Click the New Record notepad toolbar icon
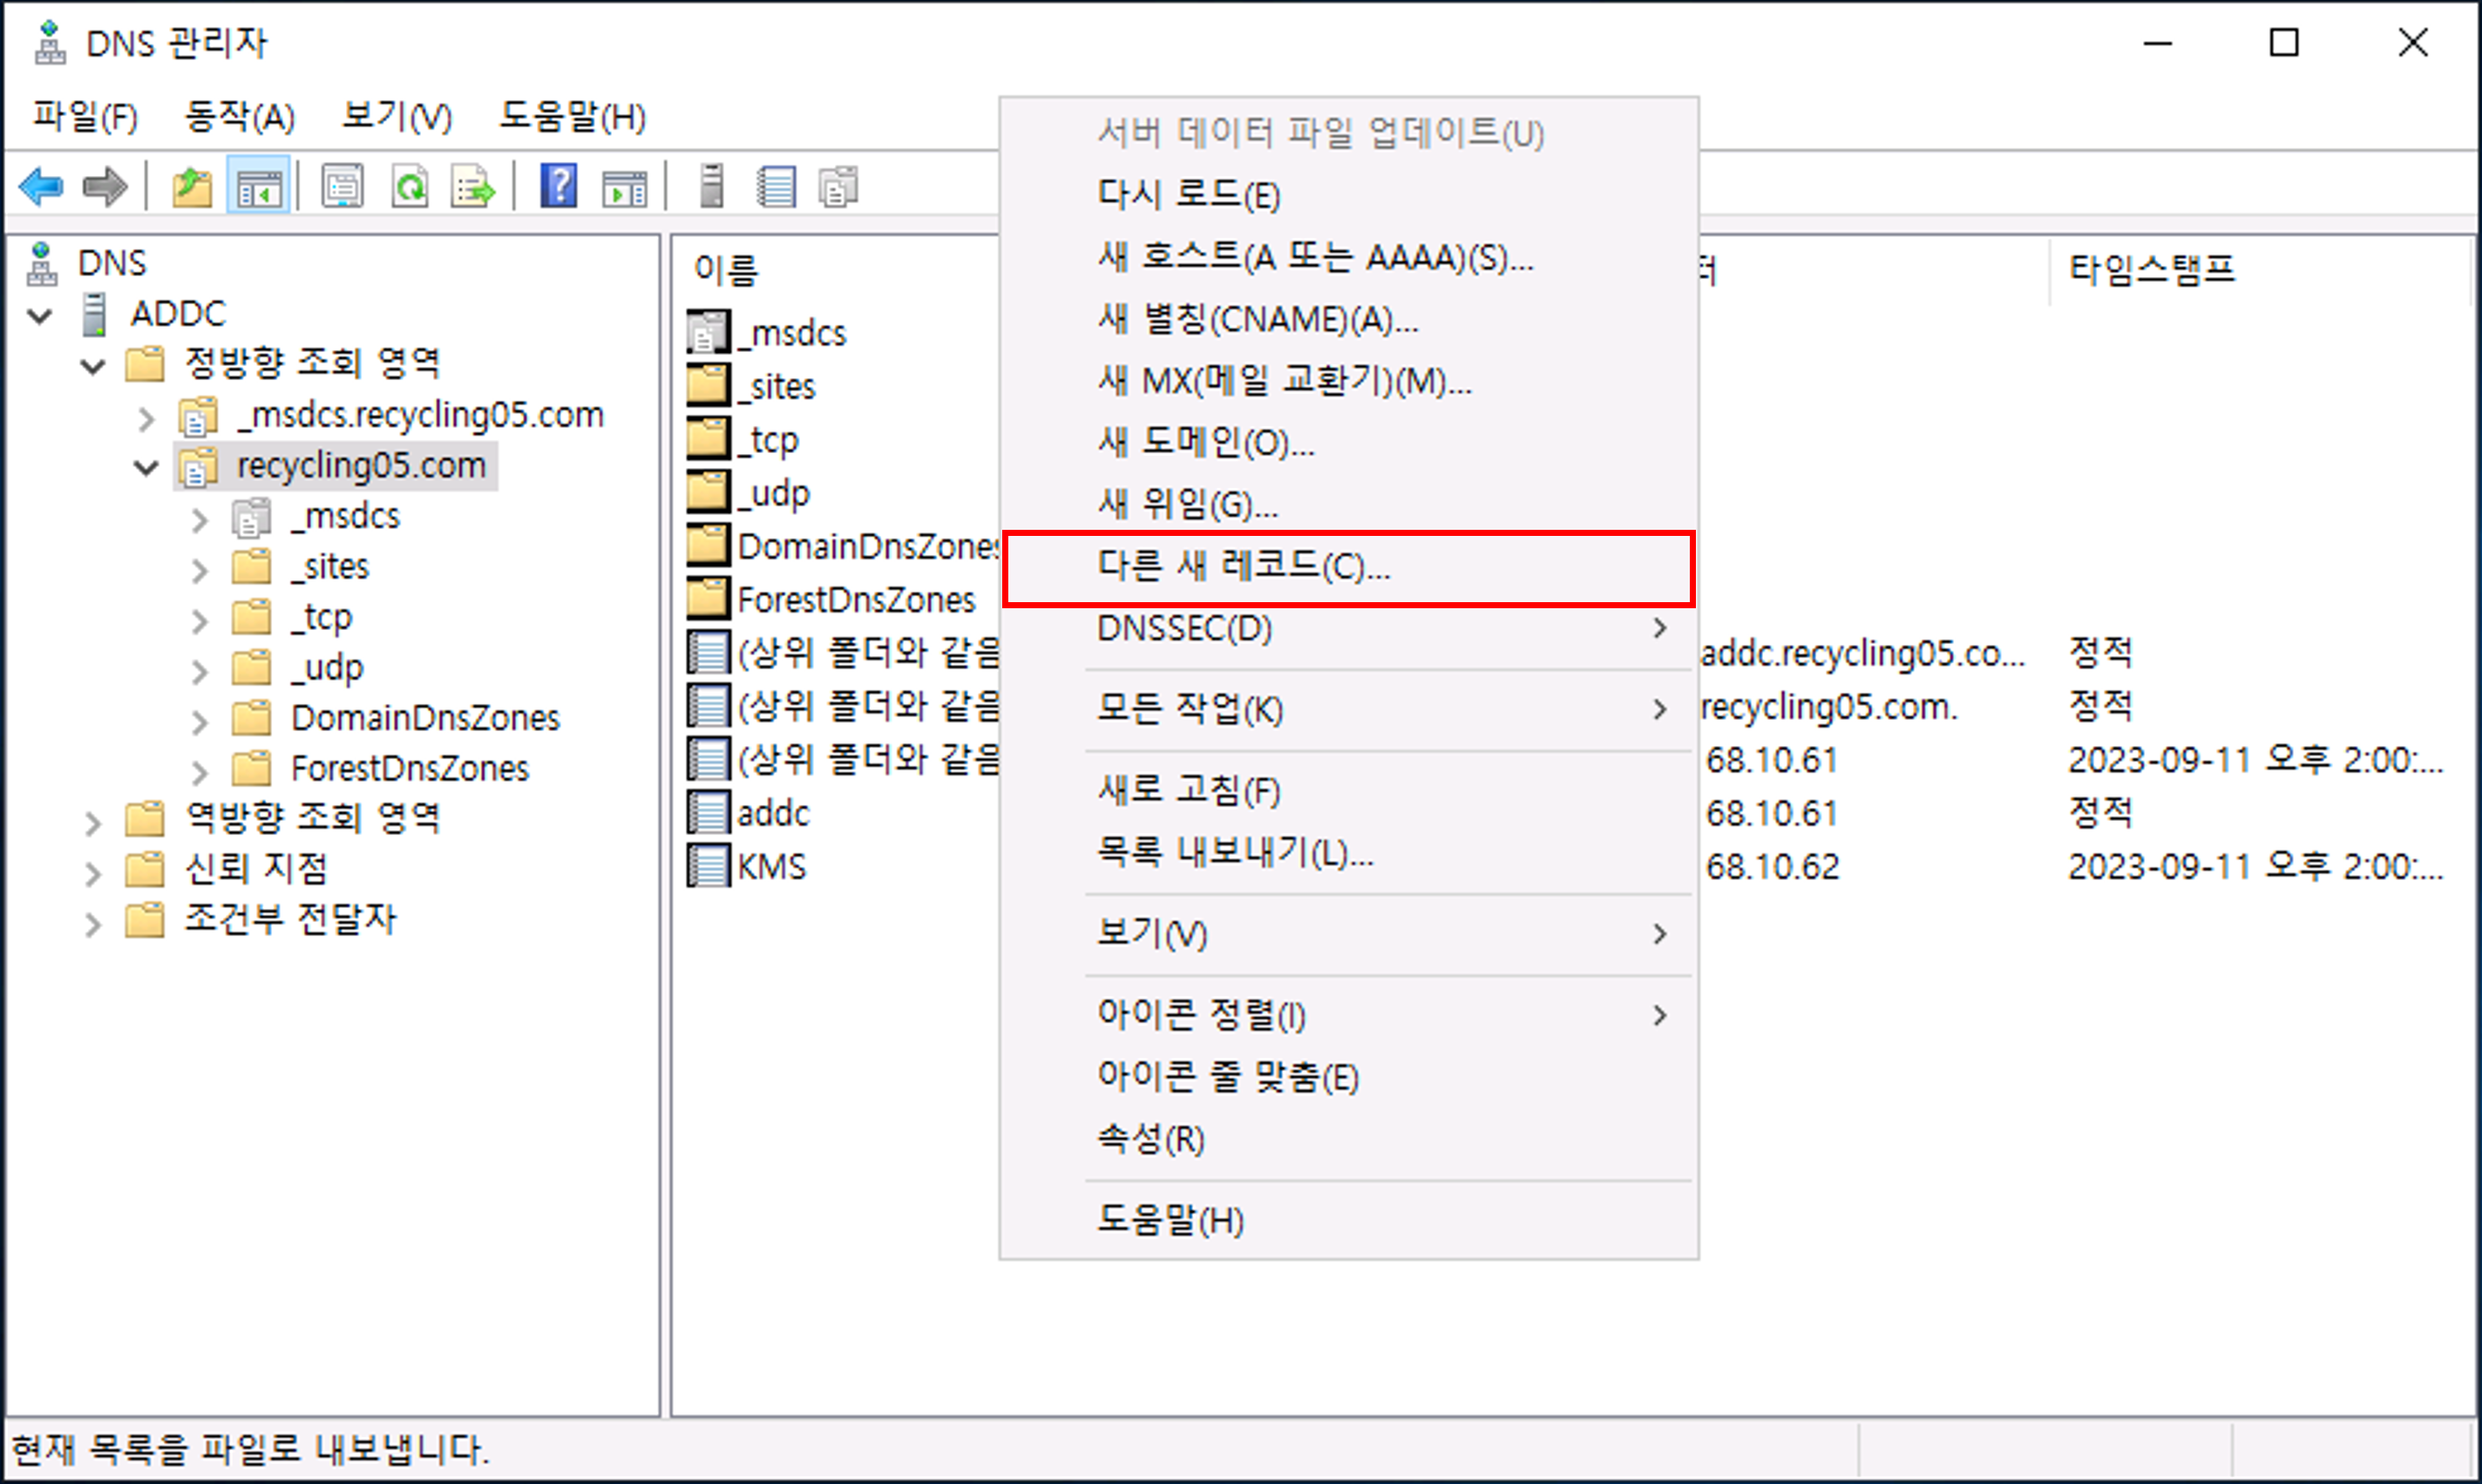 click(x=776, y=187)
